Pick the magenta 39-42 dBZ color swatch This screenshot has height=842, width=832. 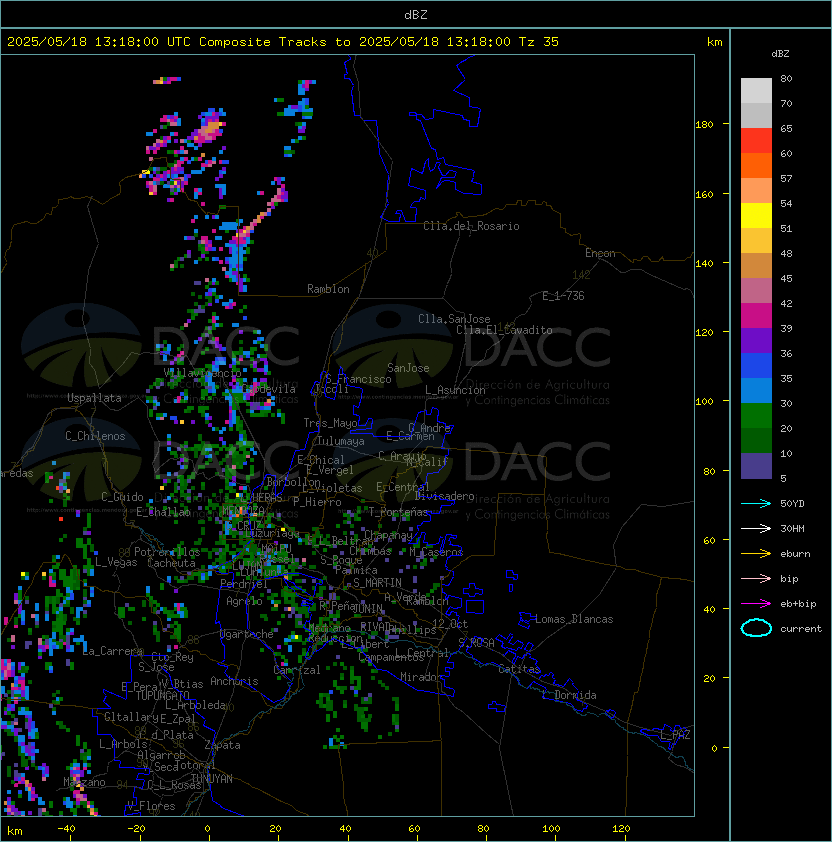click(x=756, y=316)
